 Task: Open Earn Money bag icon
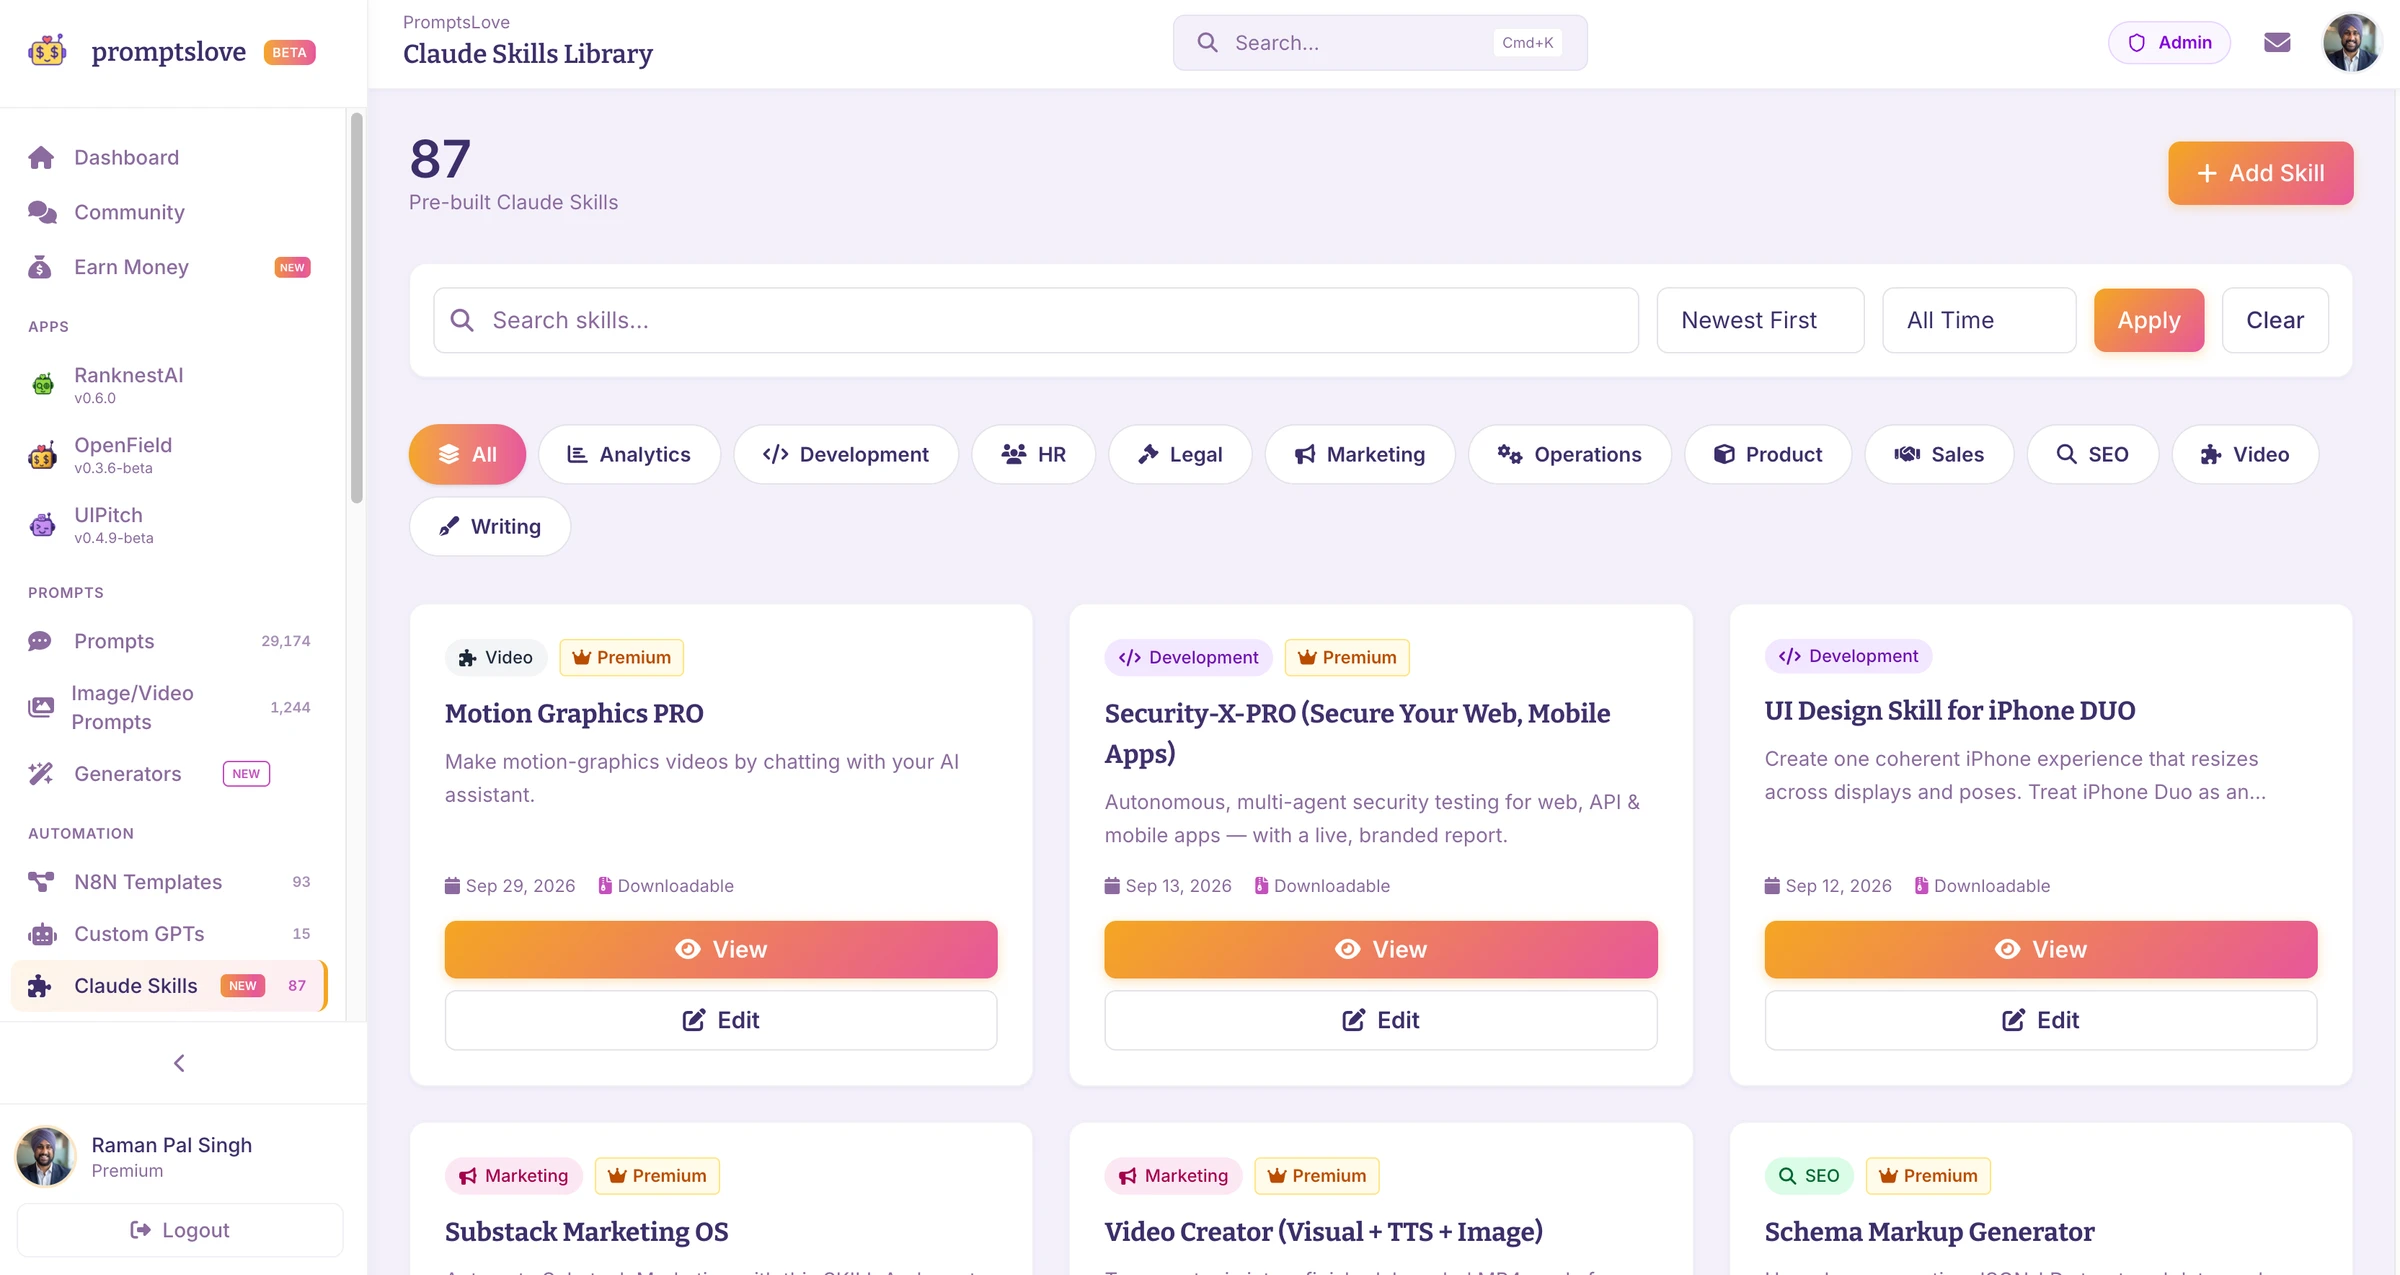(40, 267)
